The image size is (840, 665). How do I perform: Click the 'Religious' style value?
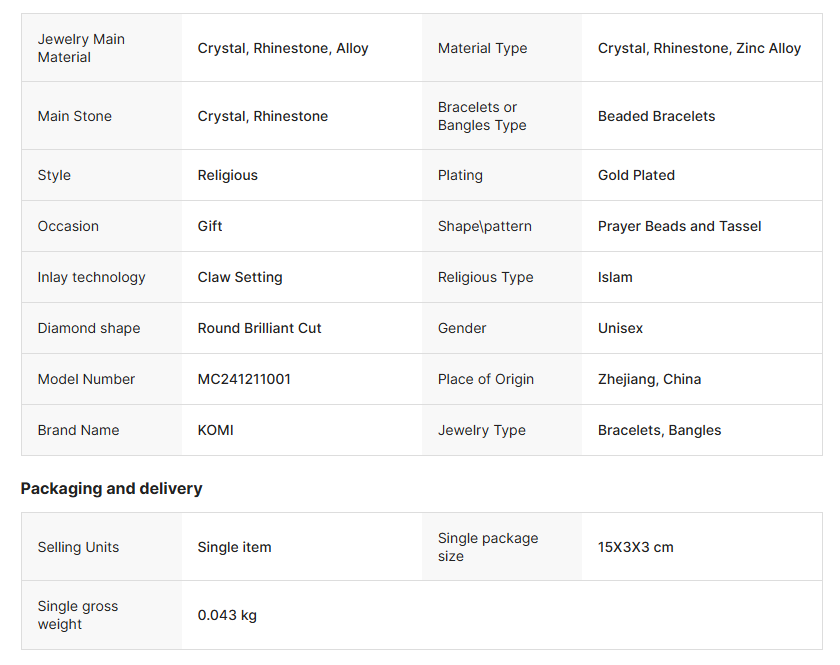[228, 175]
